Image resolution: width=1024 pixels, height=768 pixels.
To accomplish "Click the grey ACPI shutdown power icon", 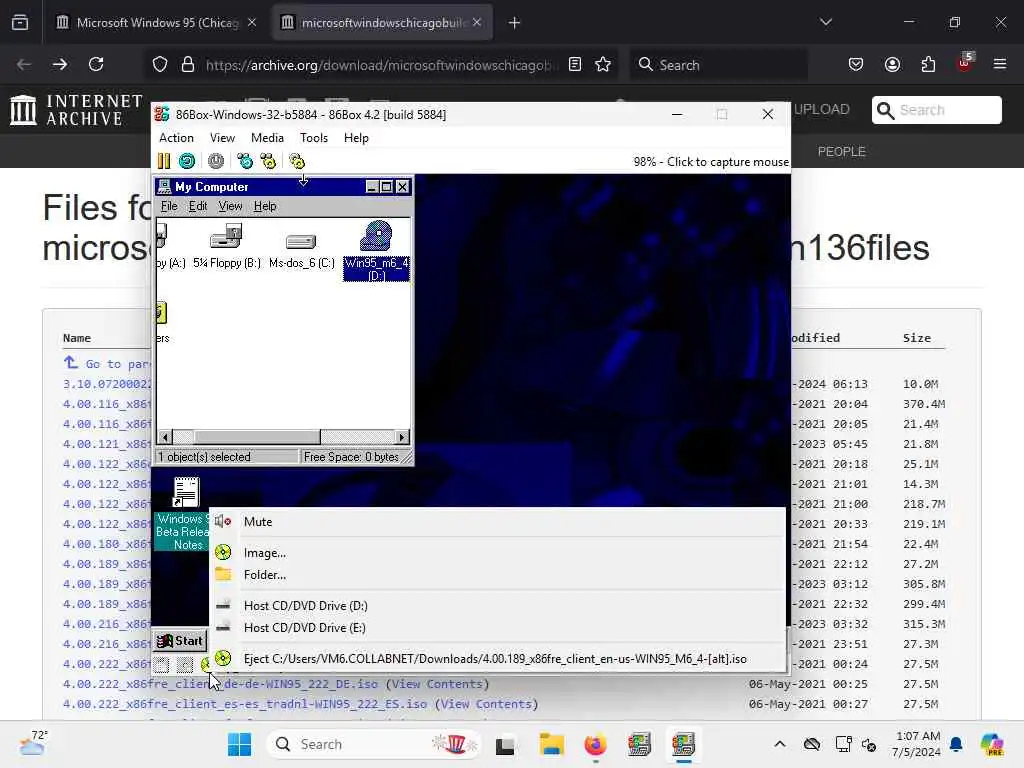I will [216, 161].
